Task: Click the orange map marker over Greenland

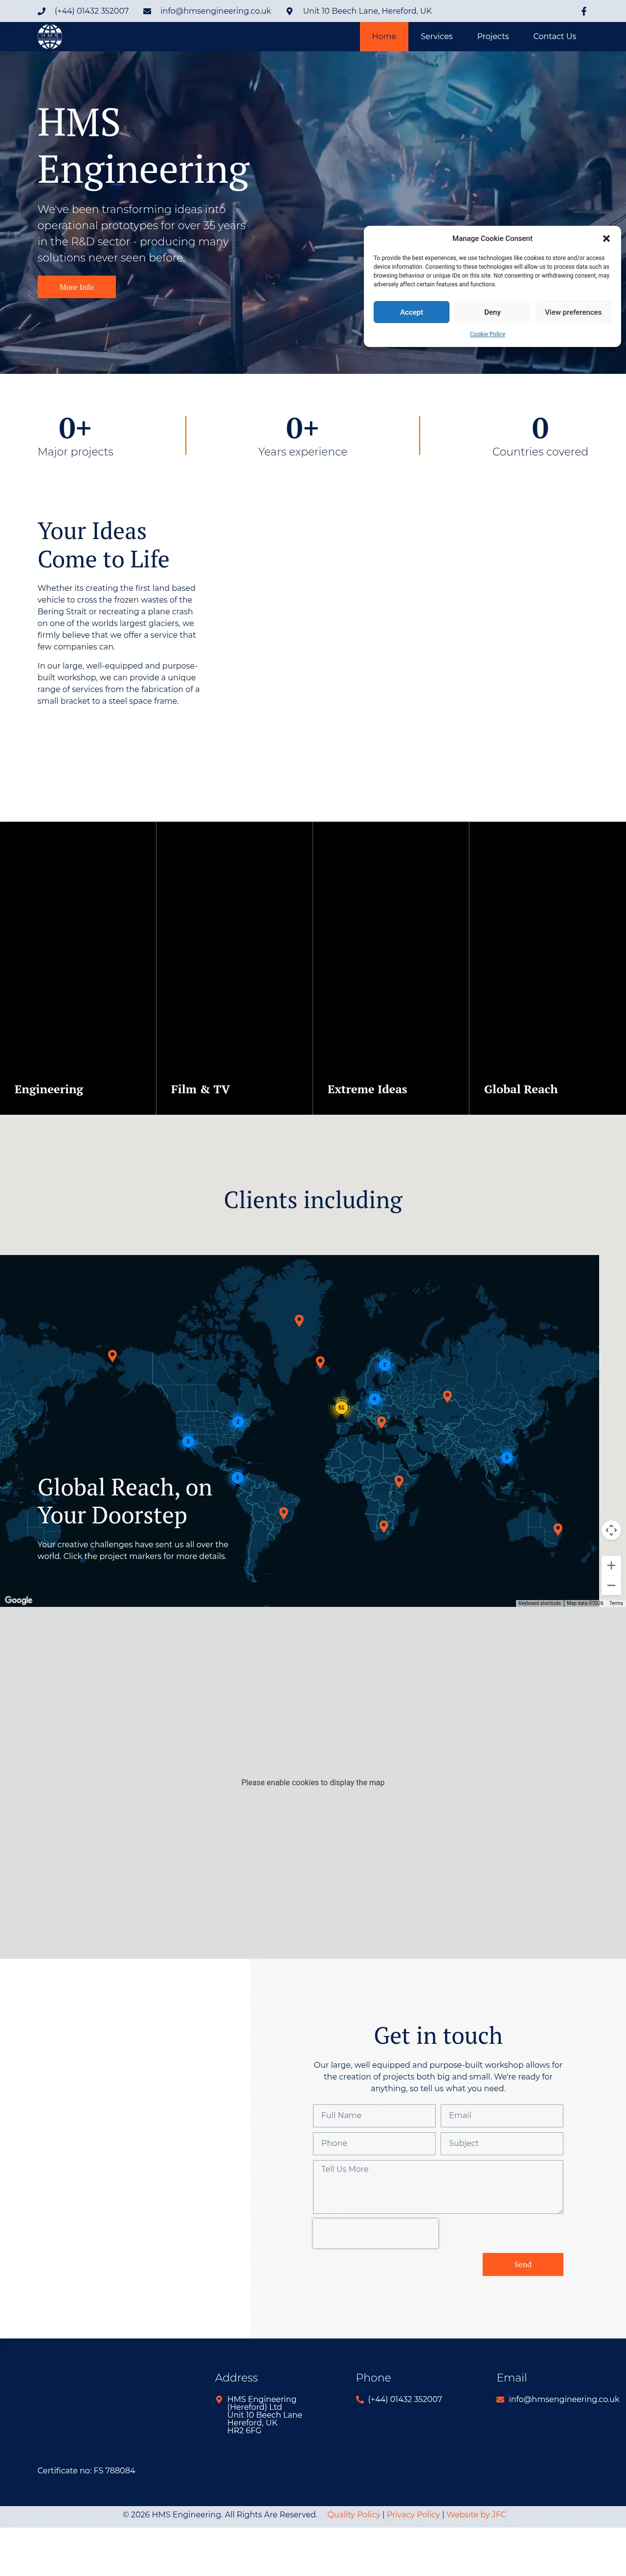Action: point(299,1320)
